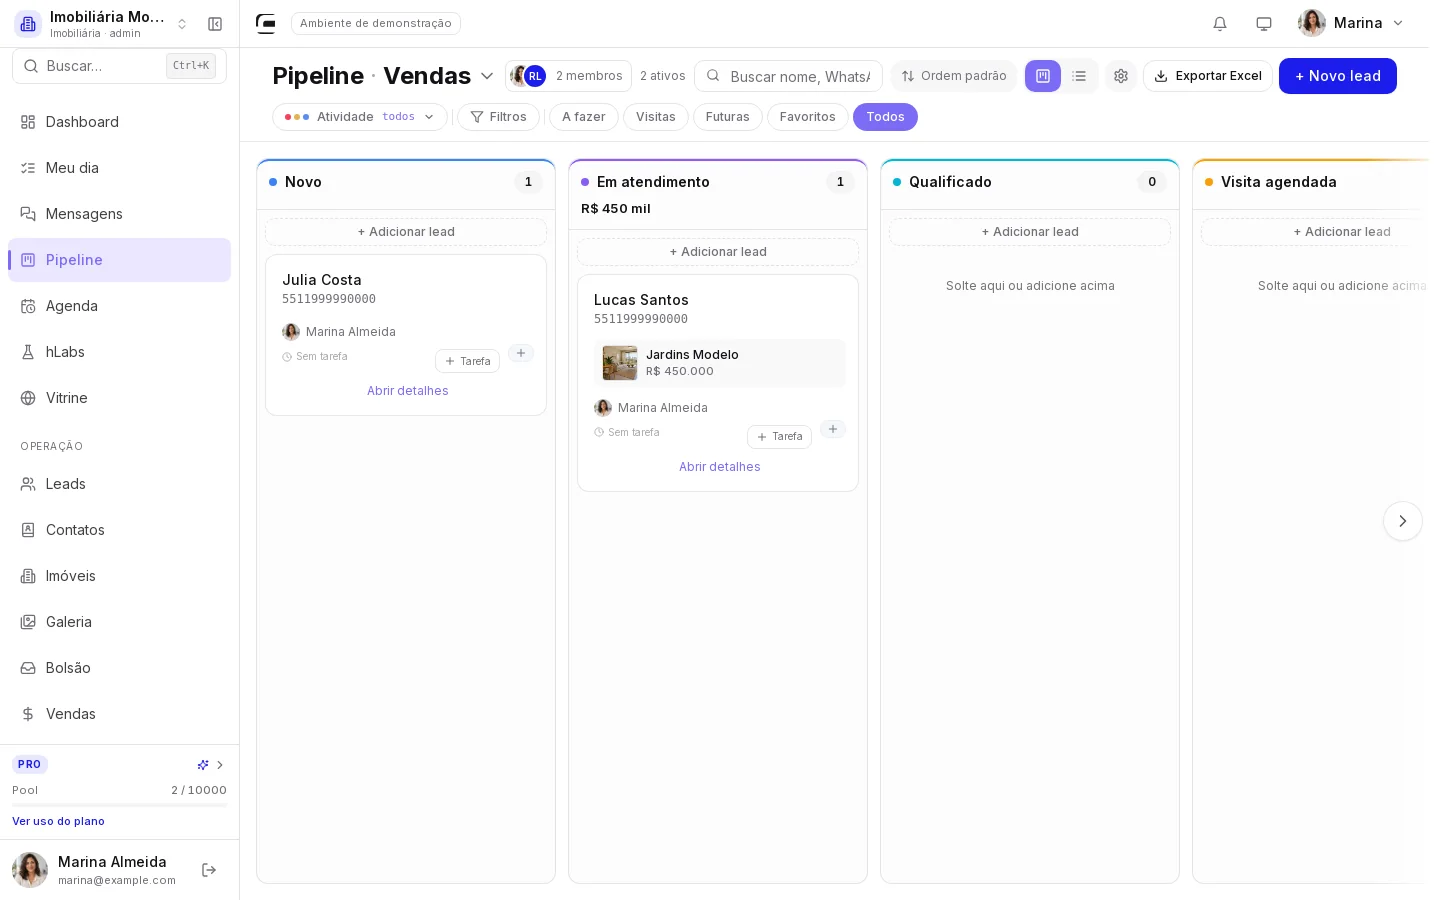Select the Futuras filter
Viewport: 1440px width, 900px height.
click(728, 117)
